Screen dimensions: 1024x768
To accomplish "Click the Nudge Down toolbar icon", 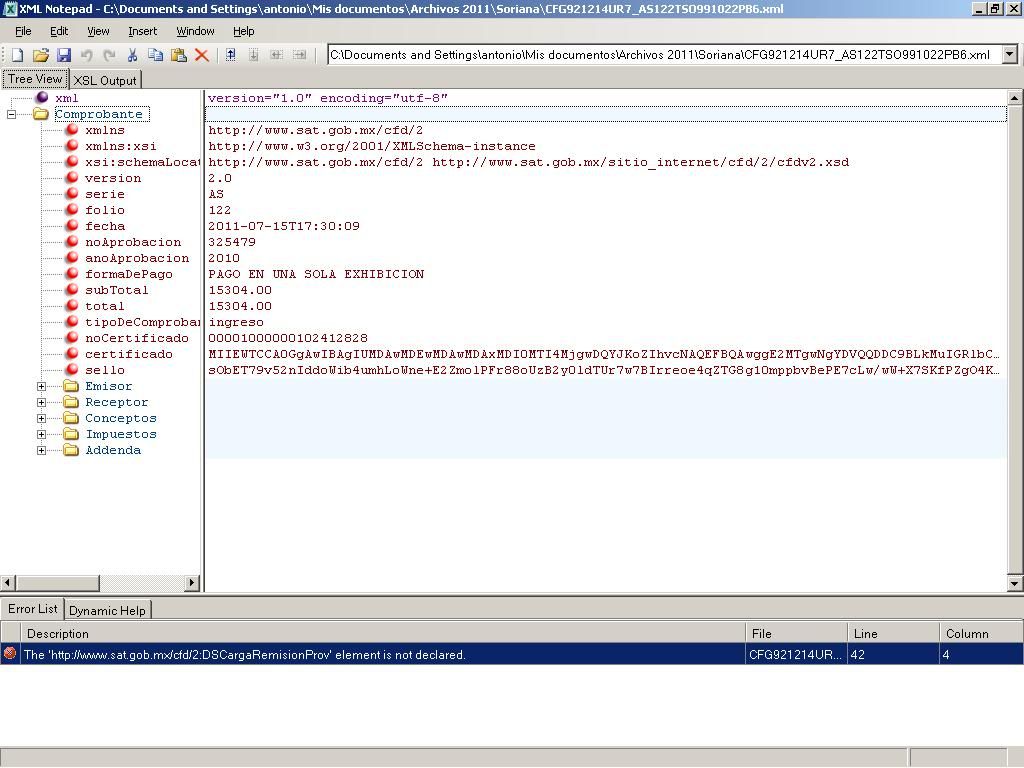I will point(253,55).
